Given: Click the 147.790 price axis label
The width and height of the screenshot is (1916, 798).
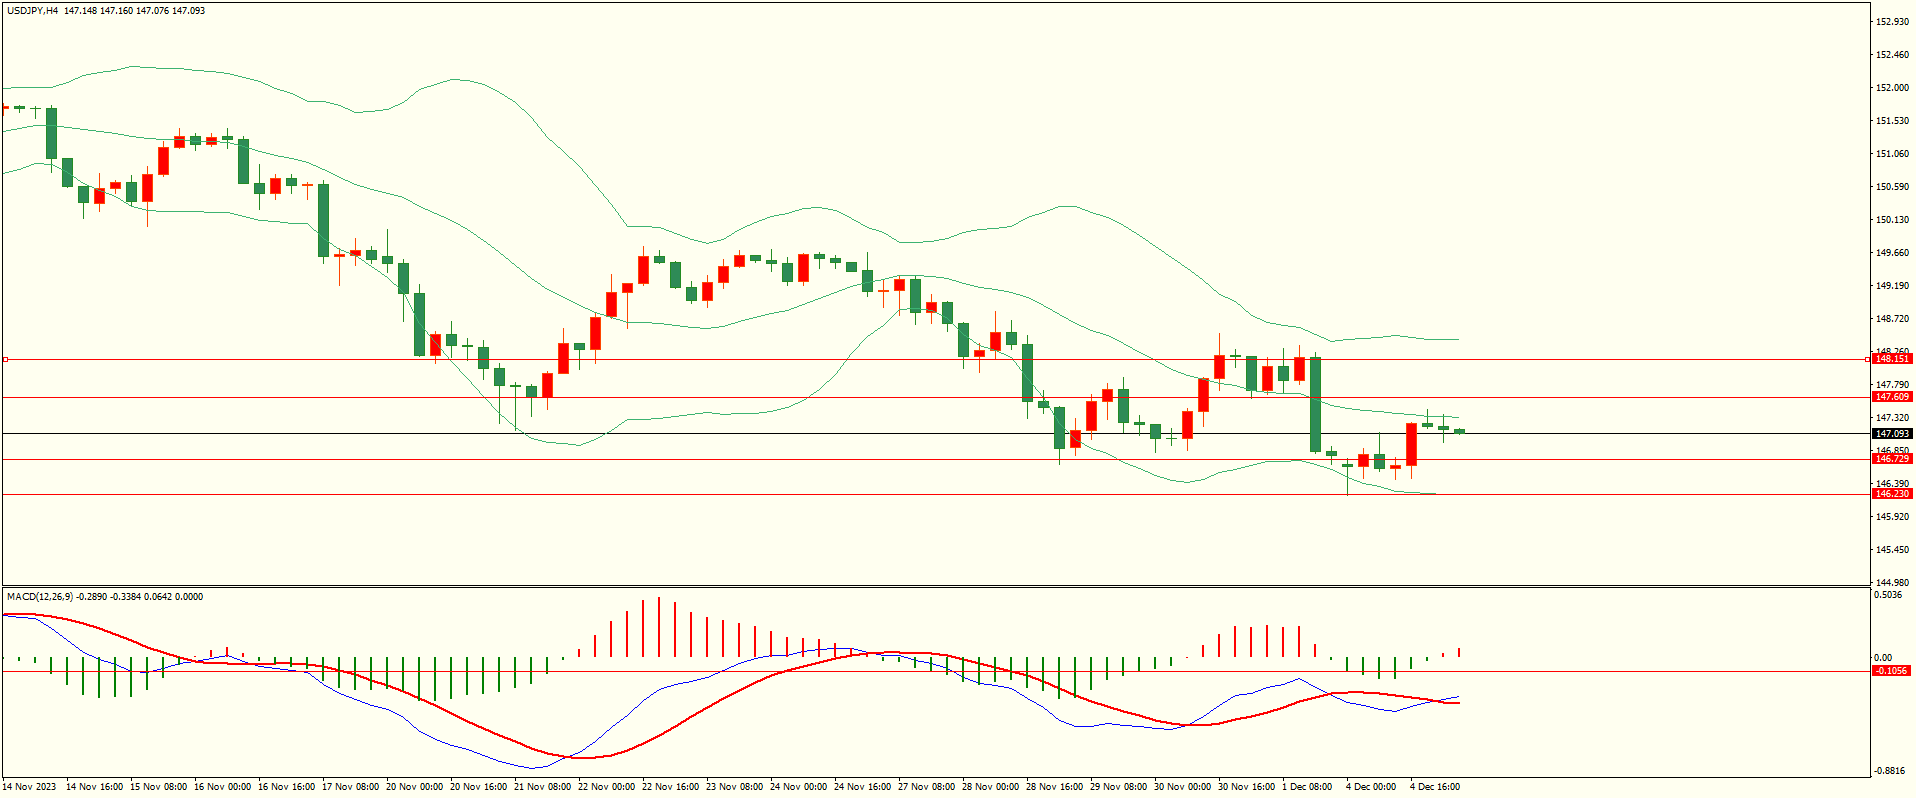Looking at the screenshot, I should (x=1892, y=385).
